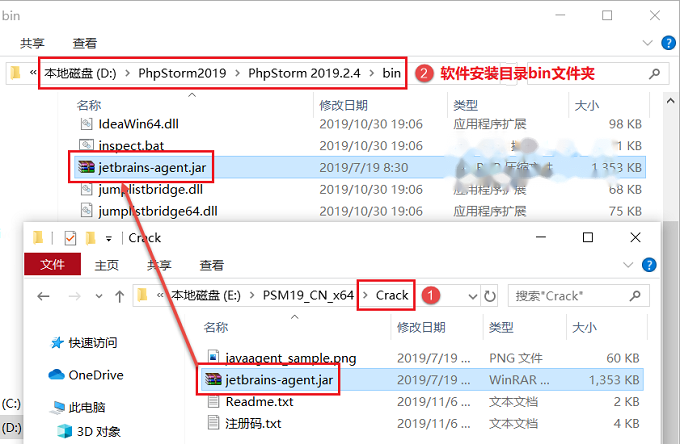
Task: Go back in Crack window
Action: point(43,297)
